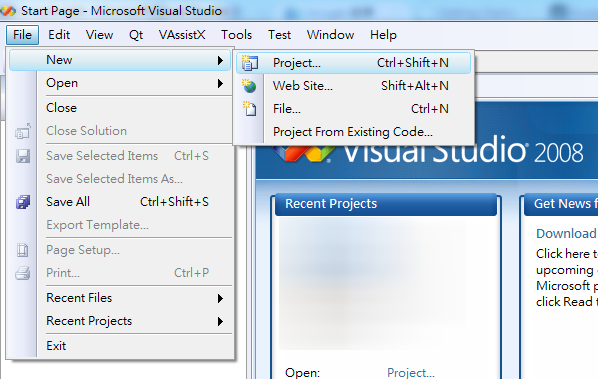Click the Print printer icon
598x379 pixels.
tap(23, 273)
